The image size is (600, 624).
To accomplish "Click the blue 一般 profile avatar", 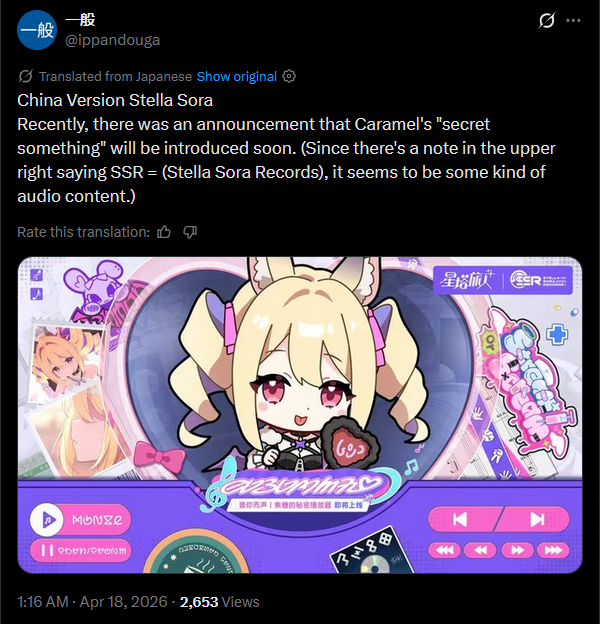I will click(37, 30).
